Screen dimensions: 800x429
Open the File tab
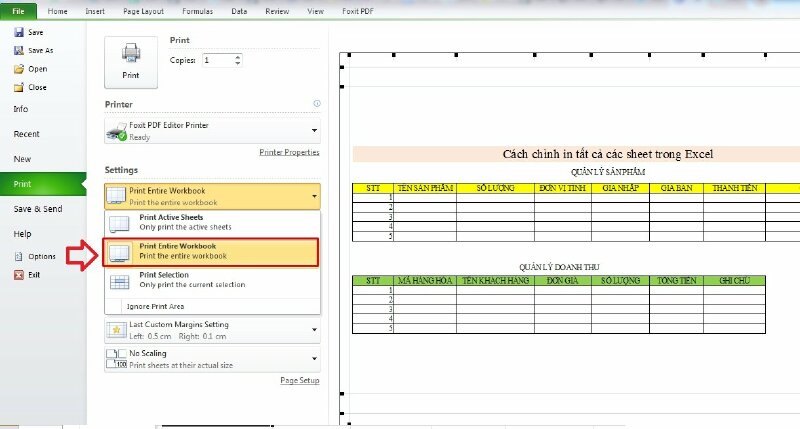click(18, 11)
